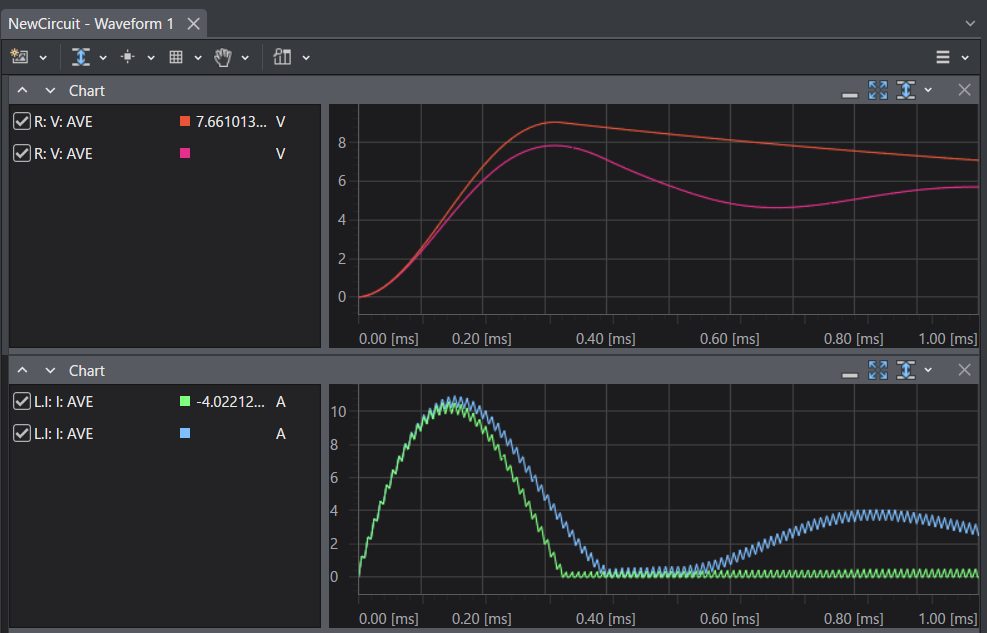Open dropdown beside cursor marker icon
Screen dimensions: 987x633
point(151,58)
